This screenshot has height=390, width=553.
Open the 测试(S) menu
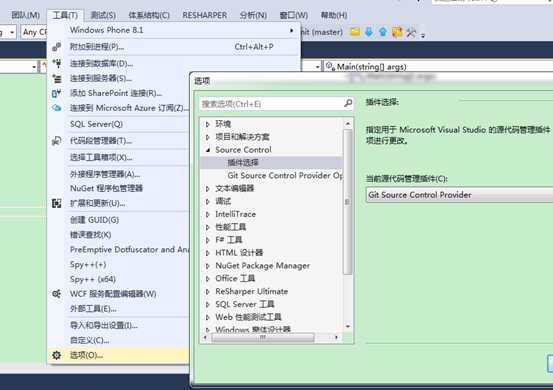103,15
